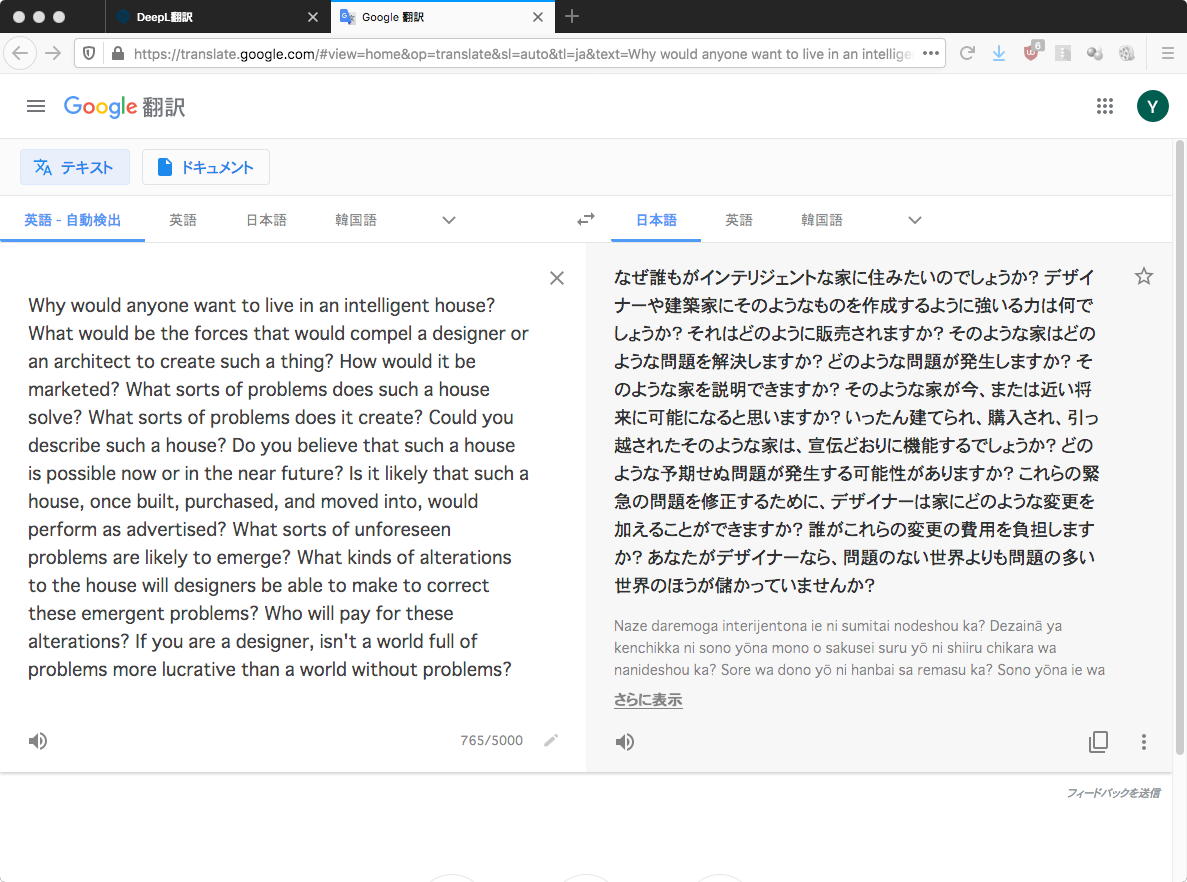Image resolution: width=1187 pixels, height=882 pixels.
Task: Go forward with the browser forward arrow
Action: pyautogui.click(x=52, y=53)
